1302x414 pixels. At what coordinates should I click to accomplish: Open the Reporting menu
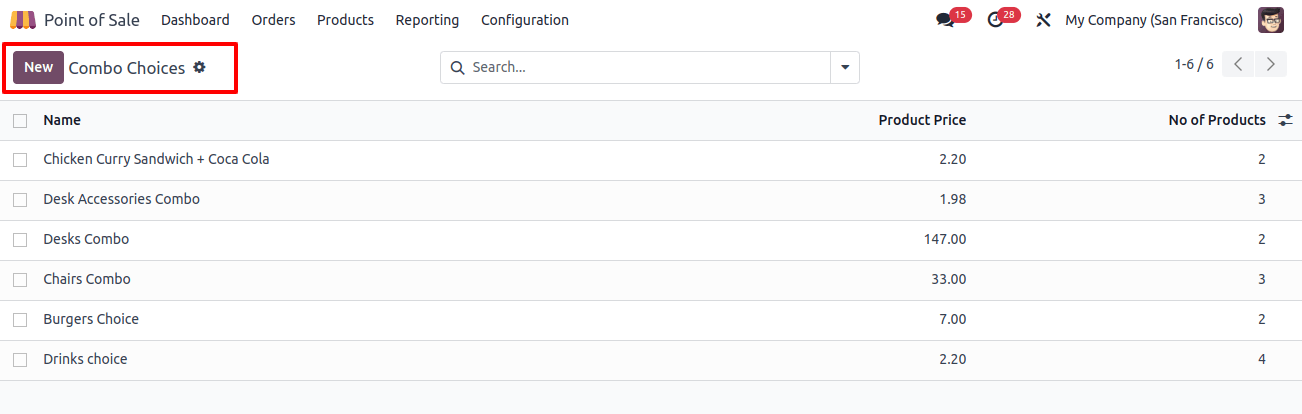[x=427, y=20]
